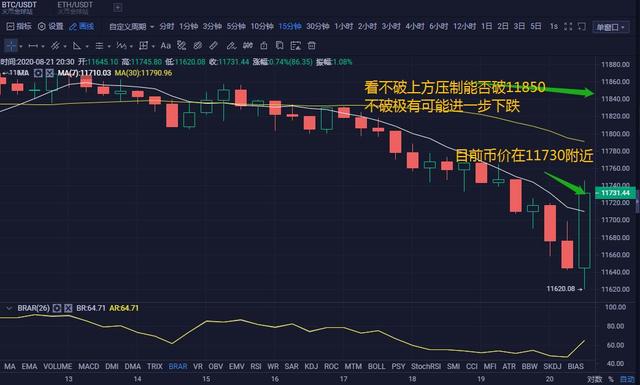This screenshot has width=640, height=385.
Task: Open BRAR(26) indicator settings icon
Action: pos(57,308)
